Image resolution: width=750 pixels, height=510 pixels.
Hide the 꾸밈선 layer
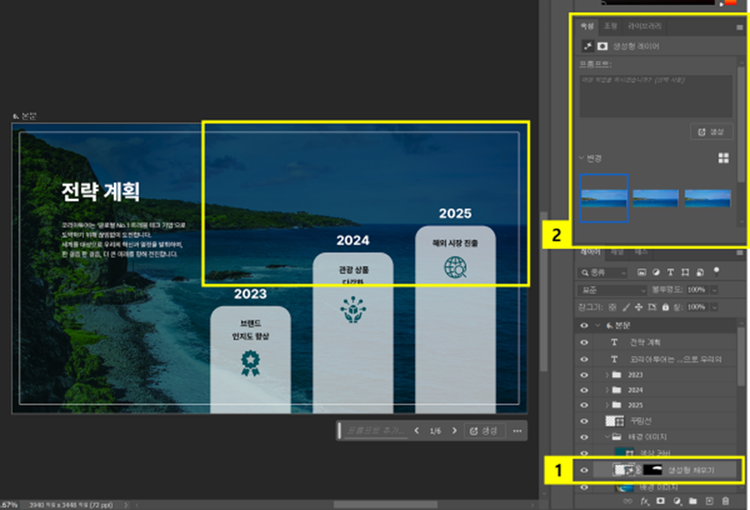pyautogui.click(x=584, y=421)
